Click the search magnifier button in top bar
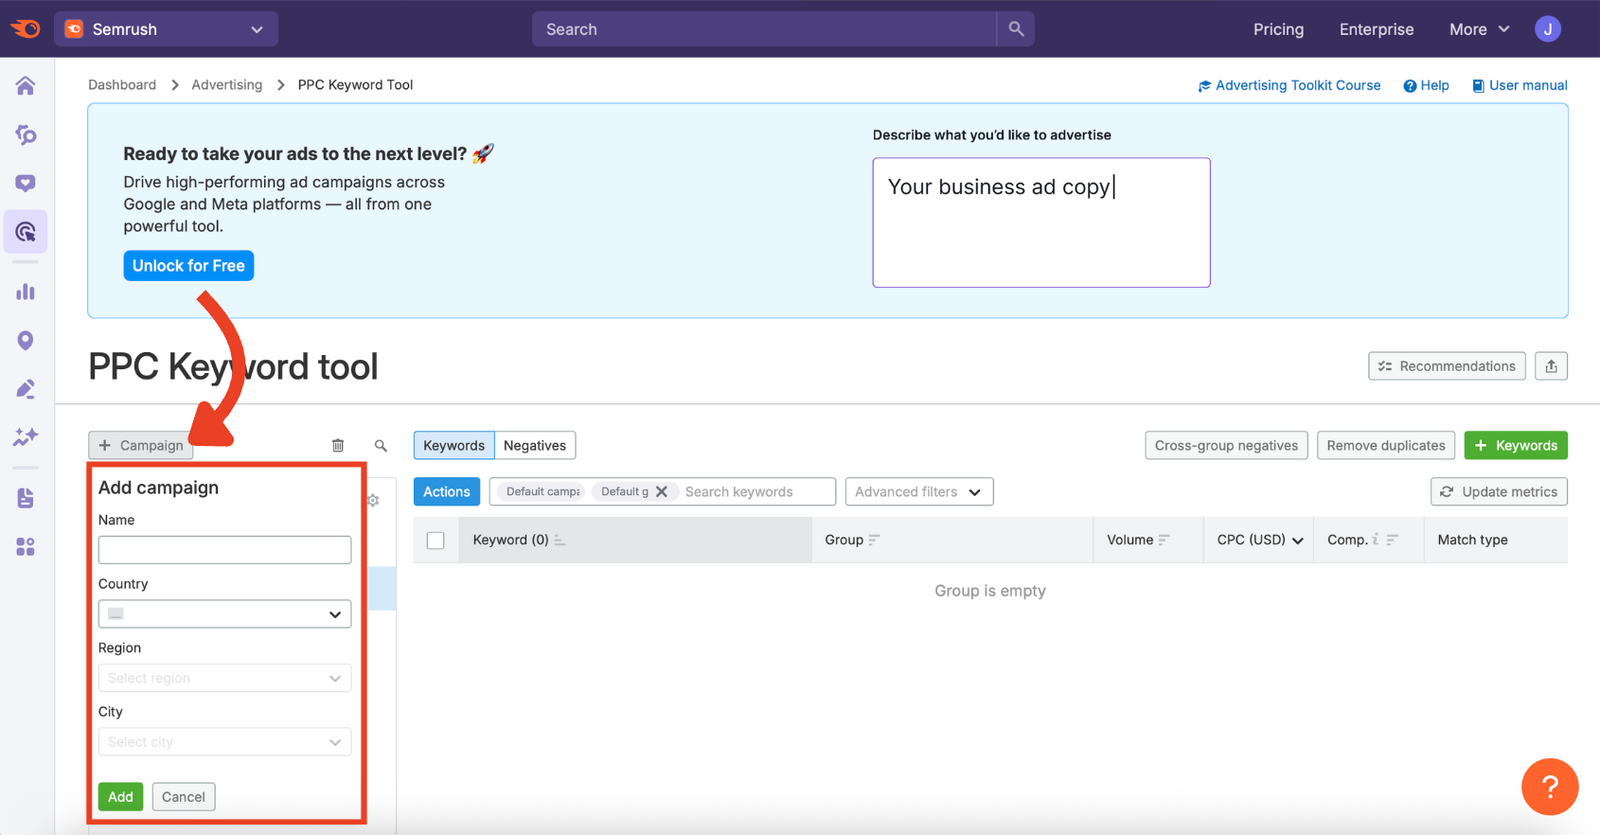The width and height of the screenshot is (1600, 835). click(x=1016, y=29)
